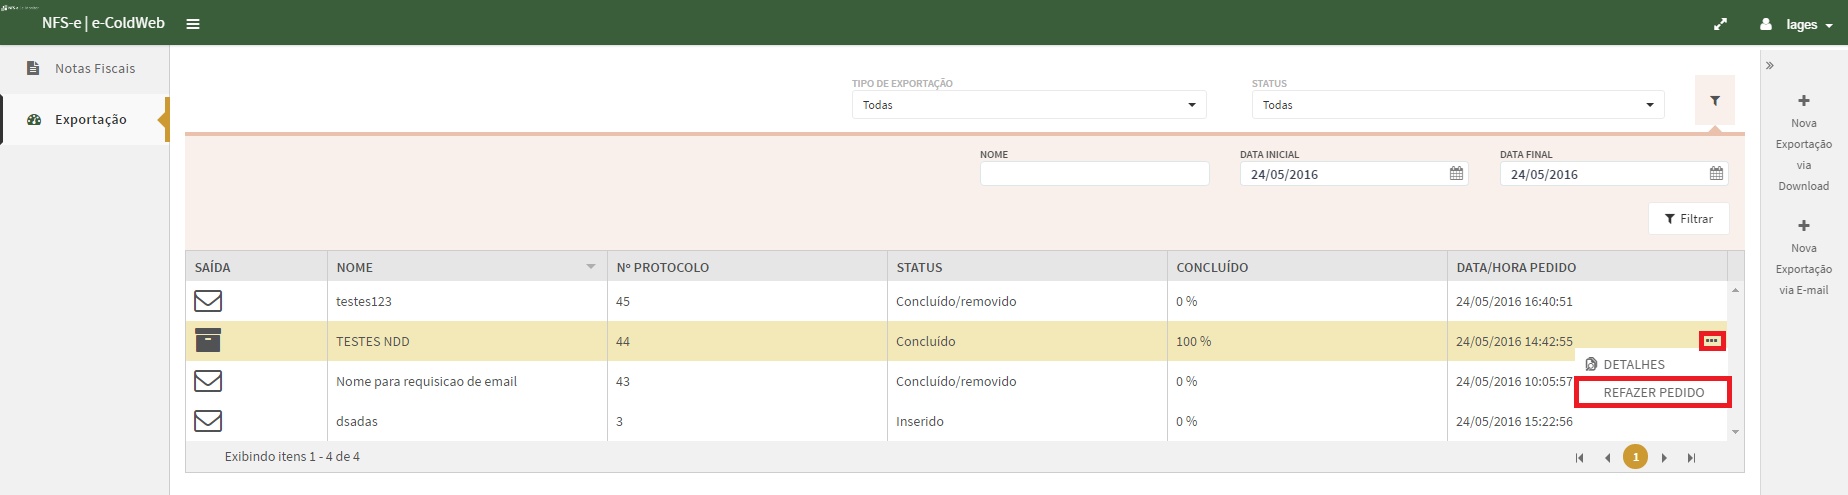The height and width of the screenshot is (495, 1848).
Task: Click envelope icon in email requisicao row
Action: point(208,381)
